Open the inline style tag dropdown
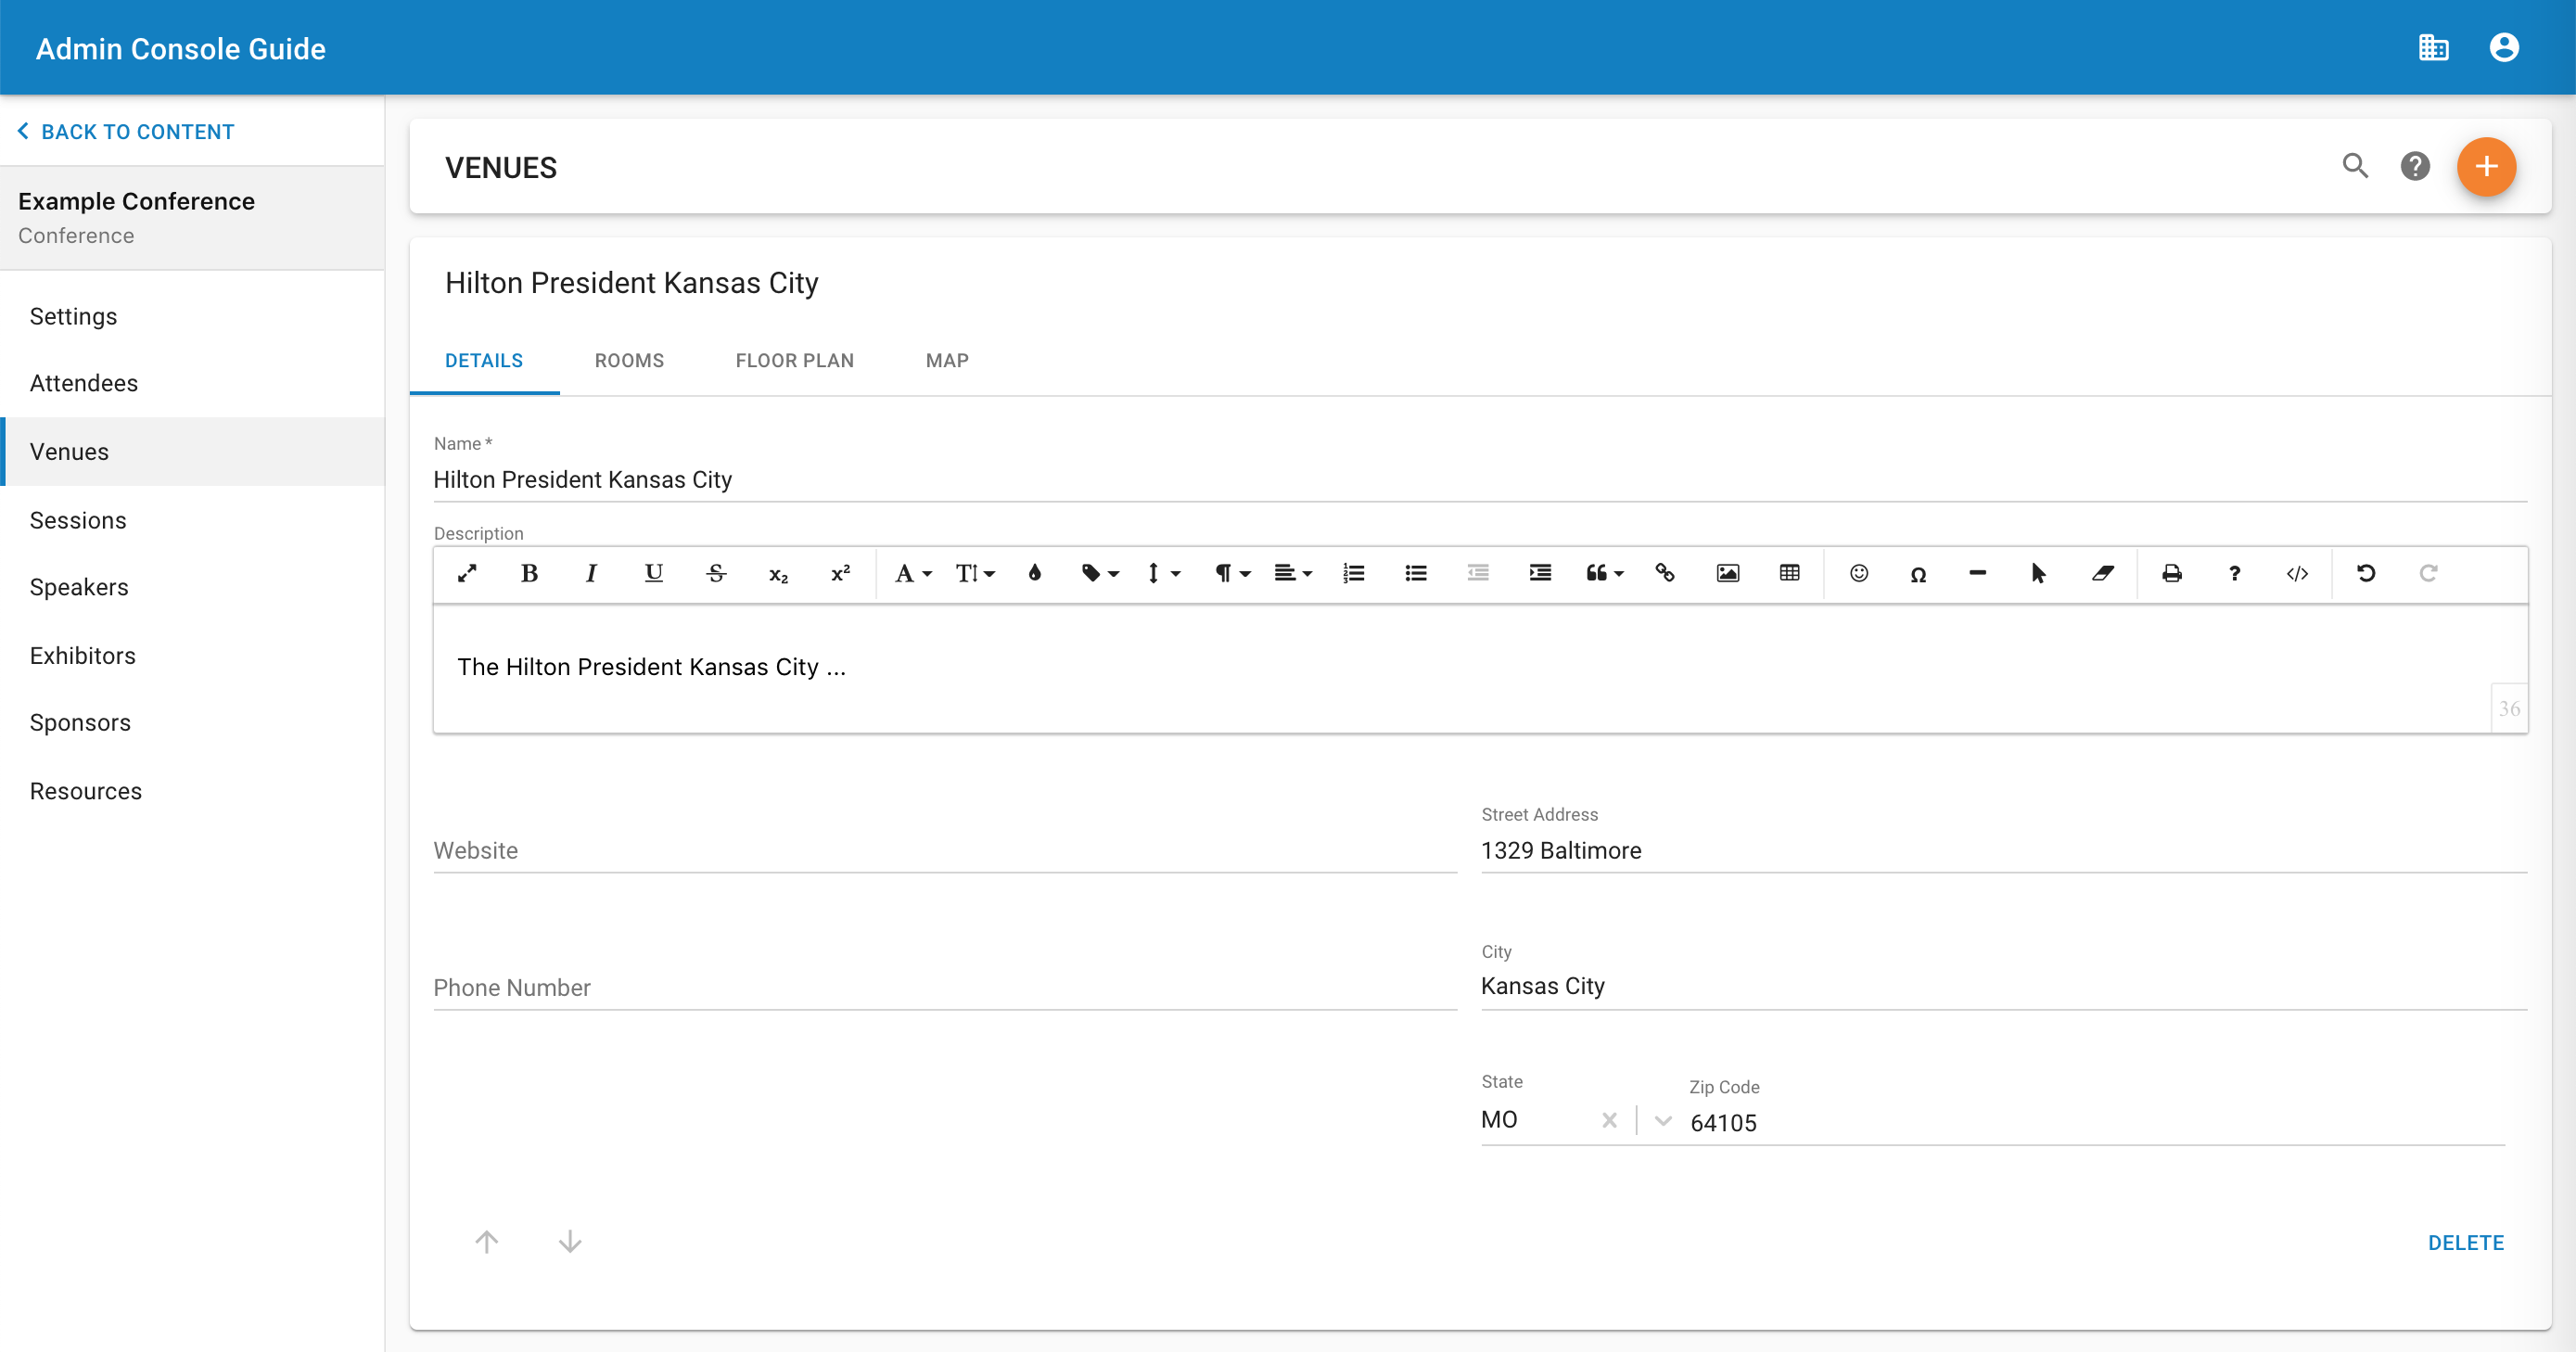The height and width of the screenshot is (1352, 2576). [x=1100, y=574]
